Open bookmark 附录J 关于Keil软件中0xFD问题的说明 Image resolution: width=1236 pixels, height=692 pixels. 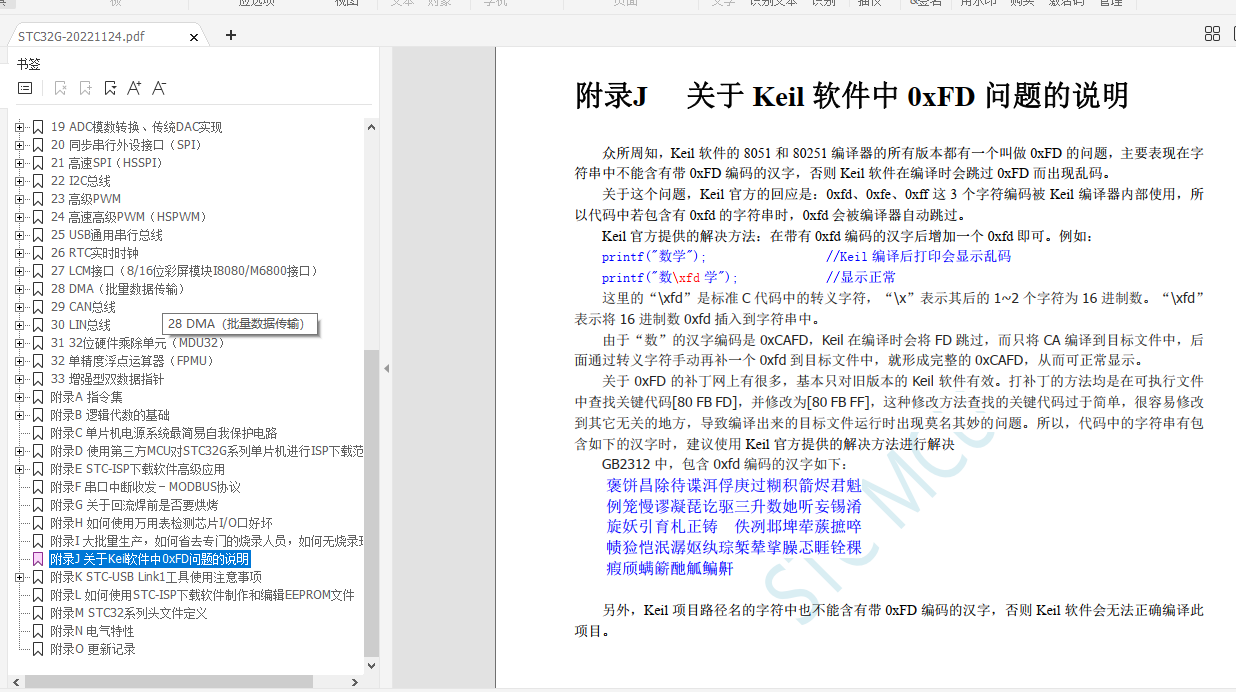coord(150,559)
